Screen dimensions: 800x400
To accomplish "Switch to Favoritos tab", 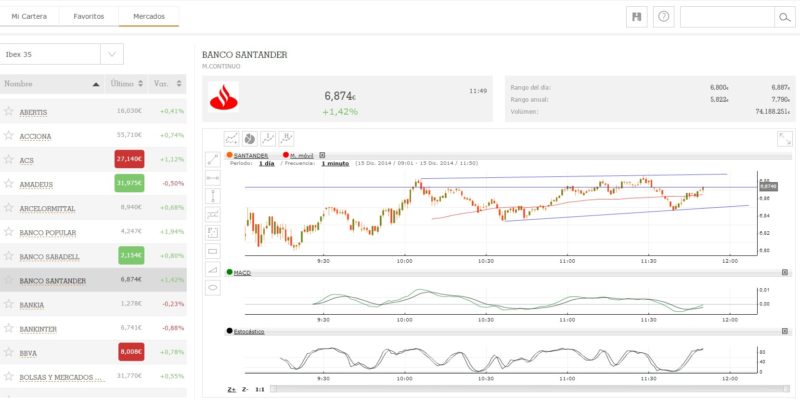I will coord(89,17).
